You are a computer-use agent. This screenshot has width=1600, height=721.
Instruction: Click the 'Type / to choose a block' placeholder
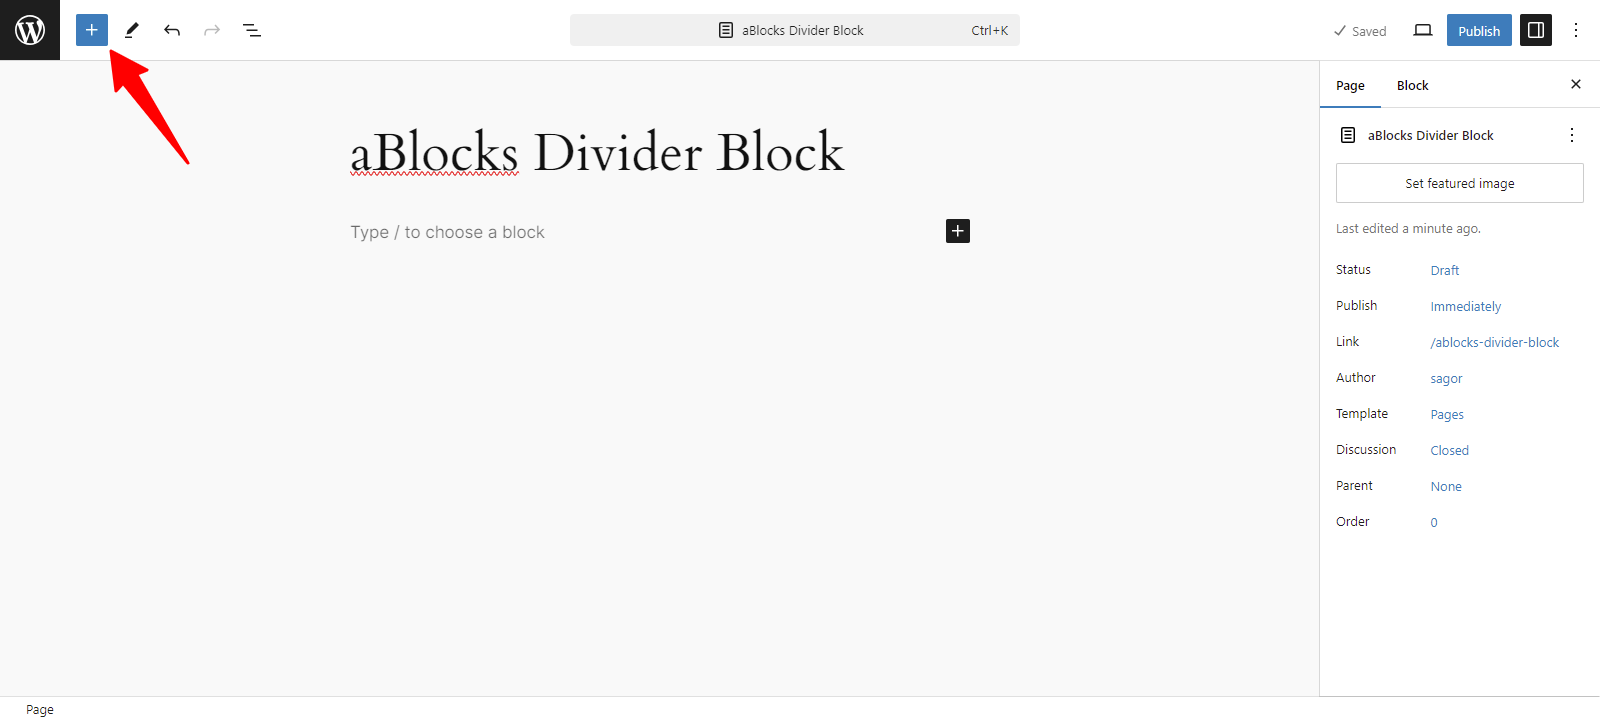[447, 232]
